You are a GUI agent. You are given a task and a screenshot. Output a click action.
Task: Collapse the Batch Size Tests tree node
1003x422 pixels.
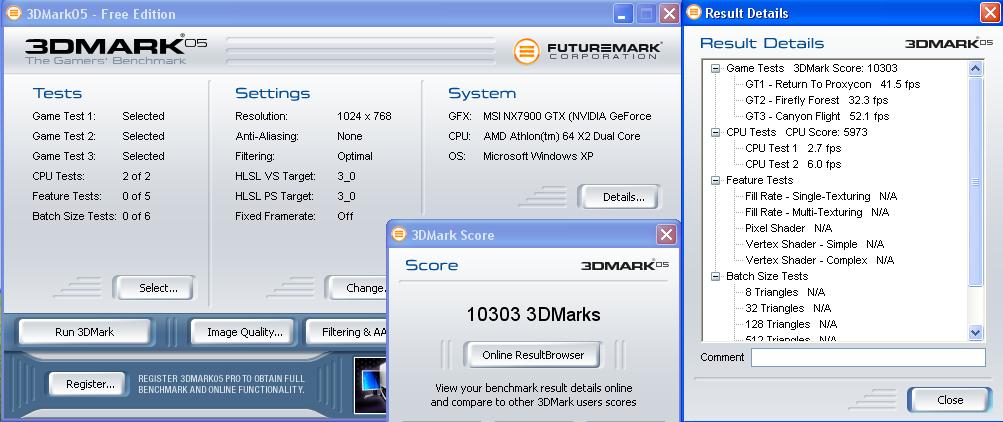pos(716,276)
